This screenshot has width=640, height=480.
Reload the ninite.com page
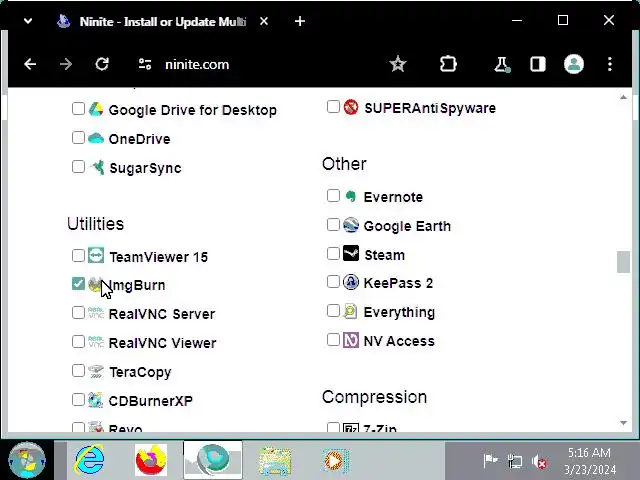[102, 64]
